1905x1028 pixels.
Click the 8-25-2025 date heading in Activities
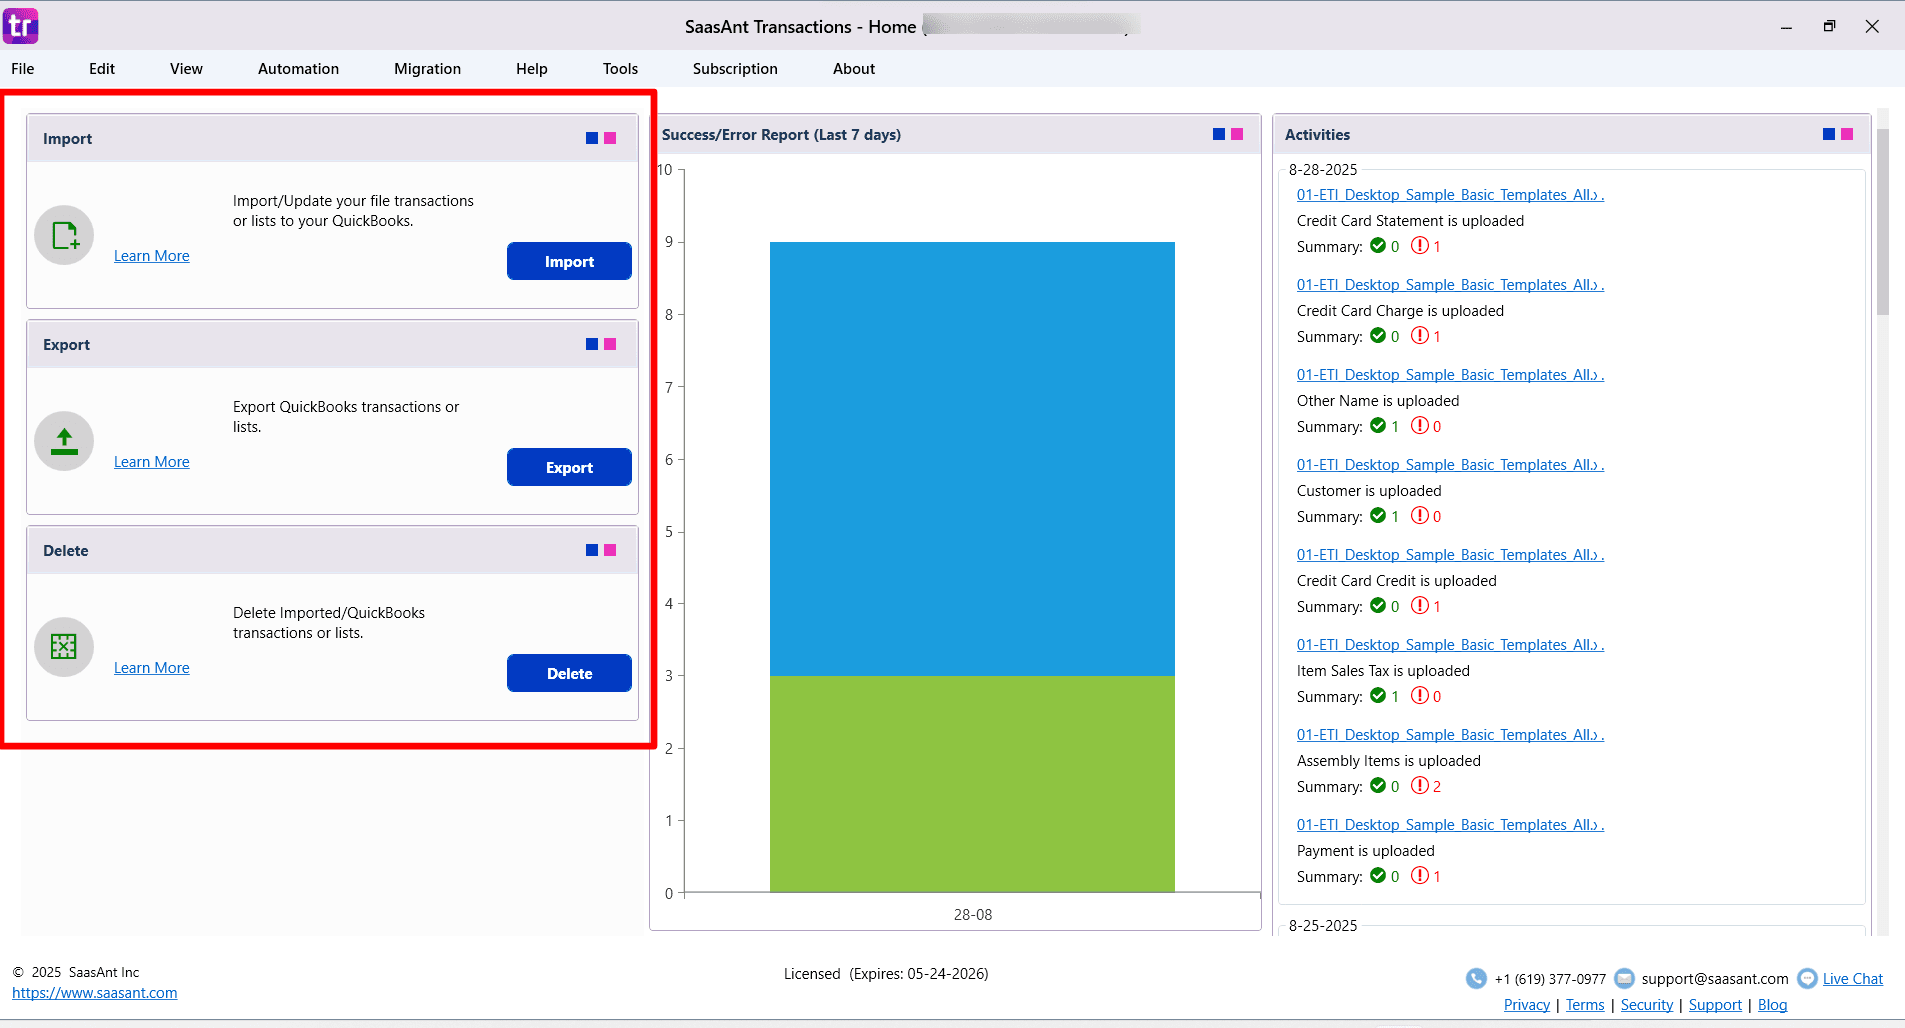[1323, 926]
